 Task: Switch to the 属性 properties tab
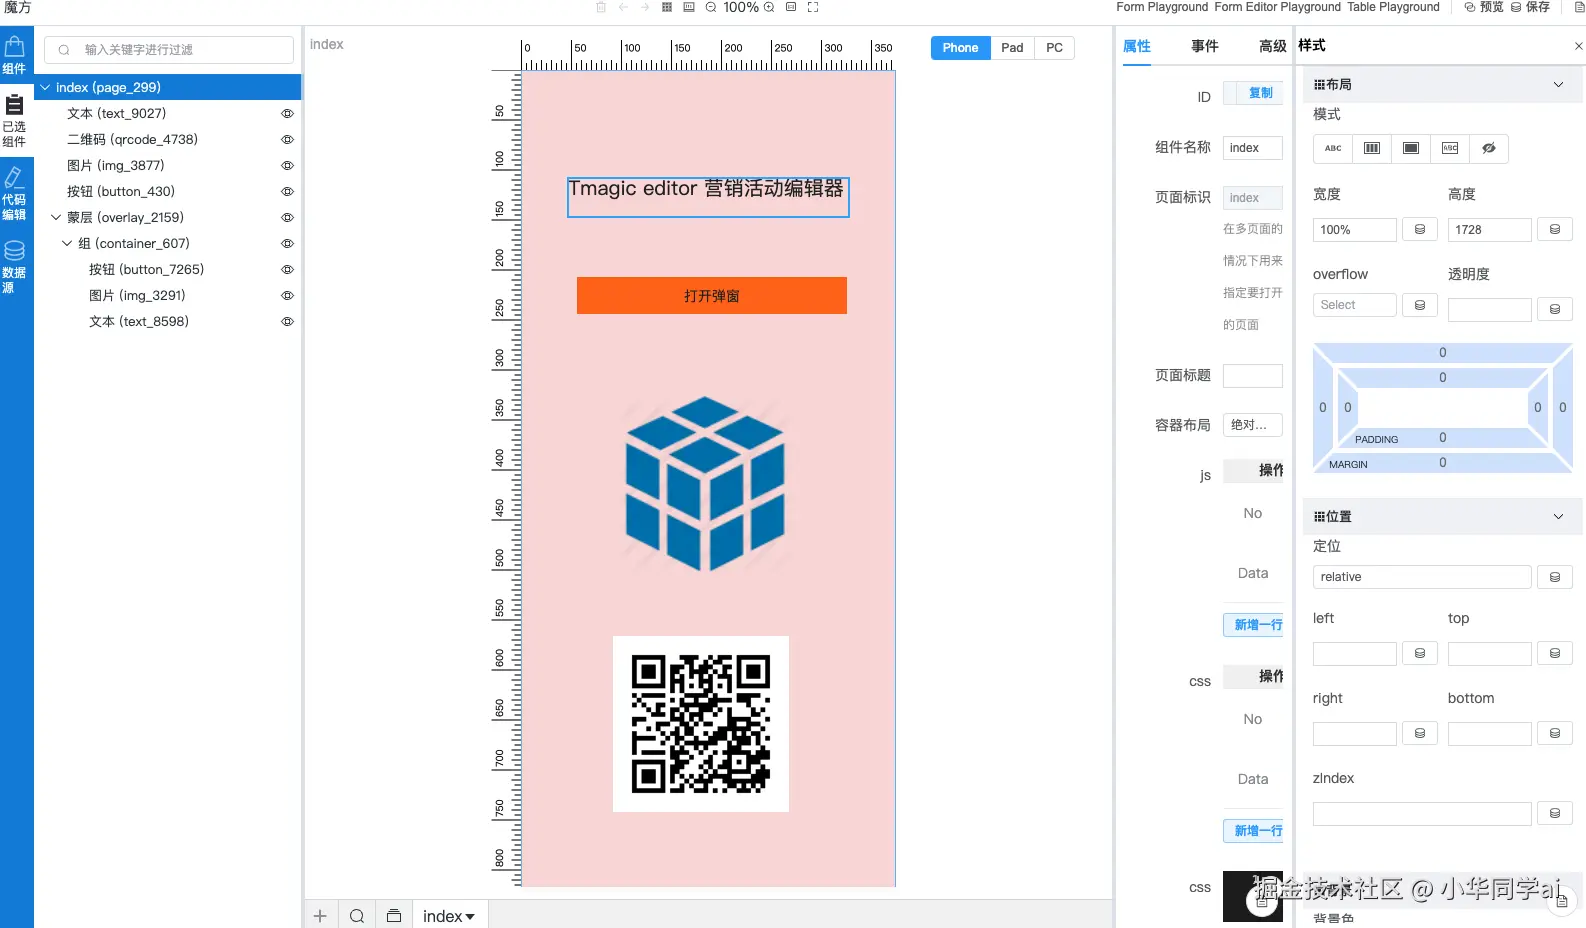coord(1137,46)
